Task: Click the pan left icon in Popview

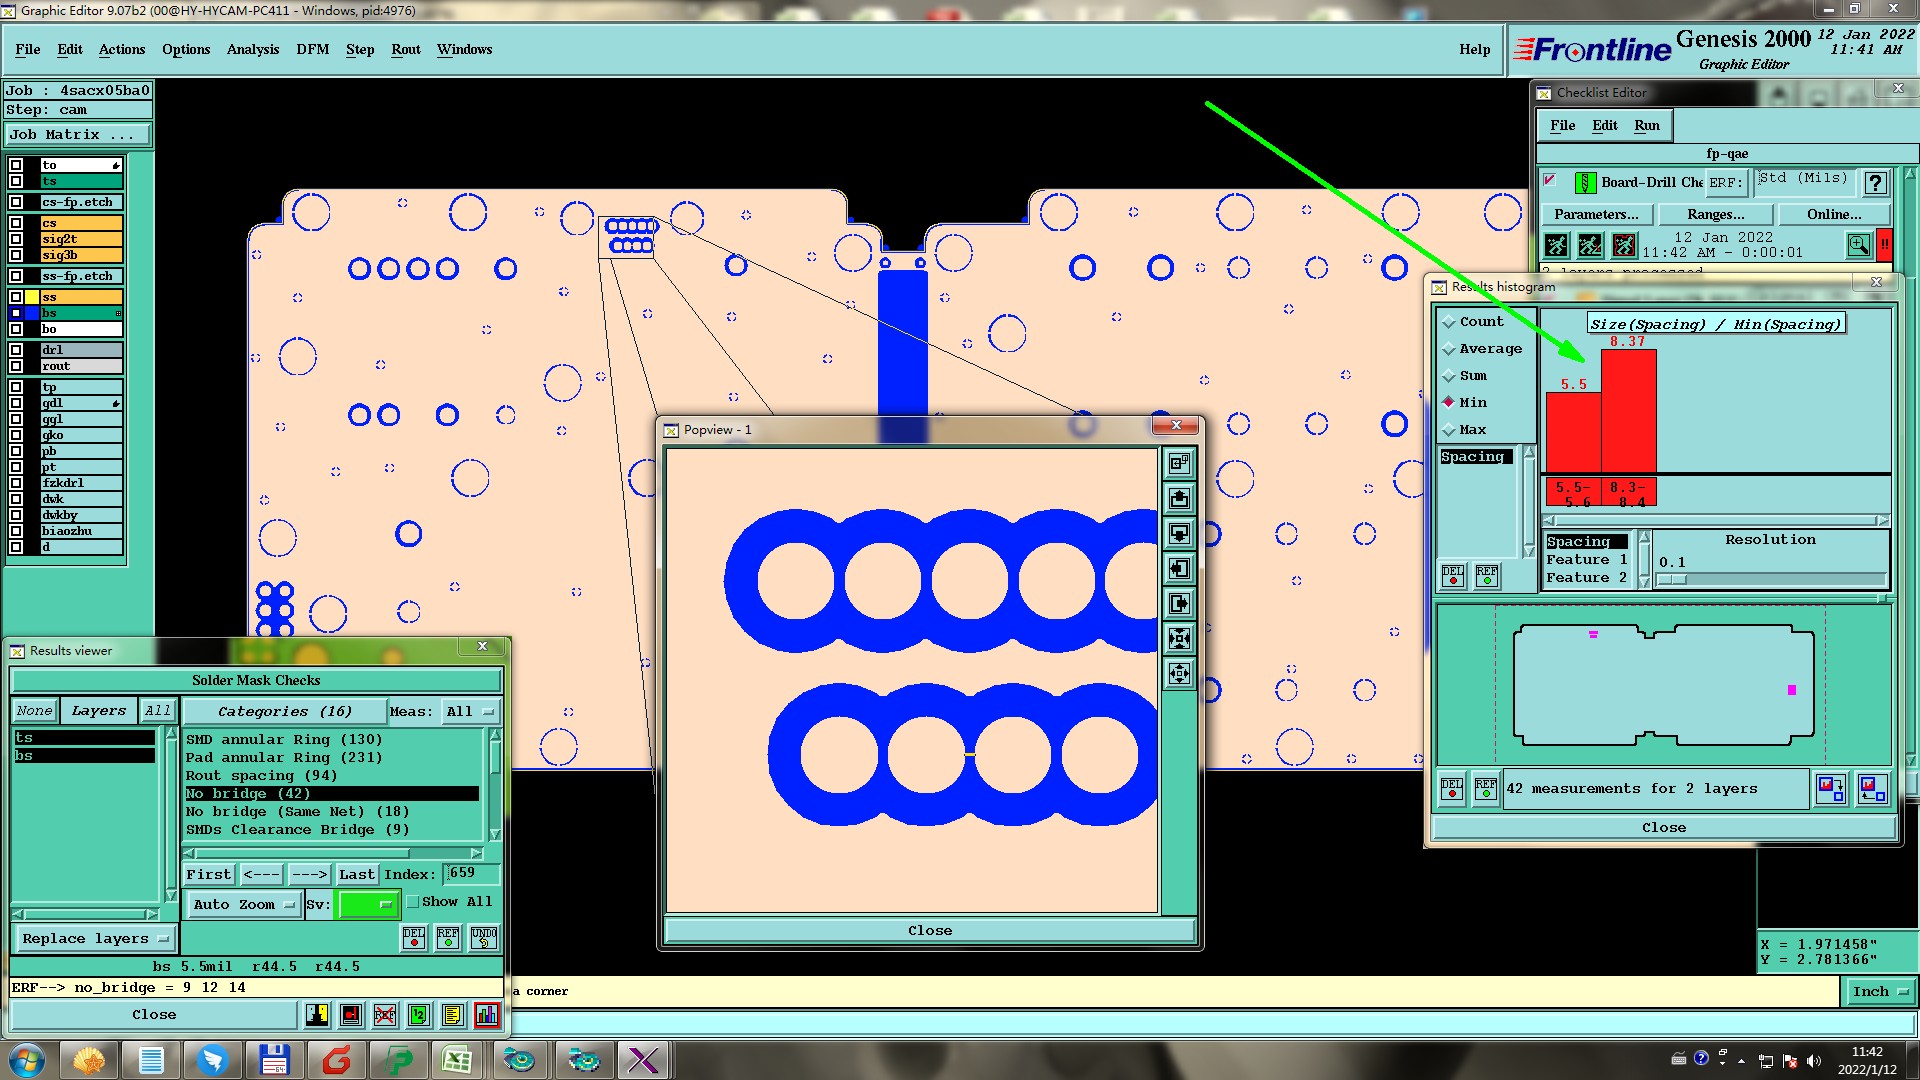Action: tap(1180, 569)
